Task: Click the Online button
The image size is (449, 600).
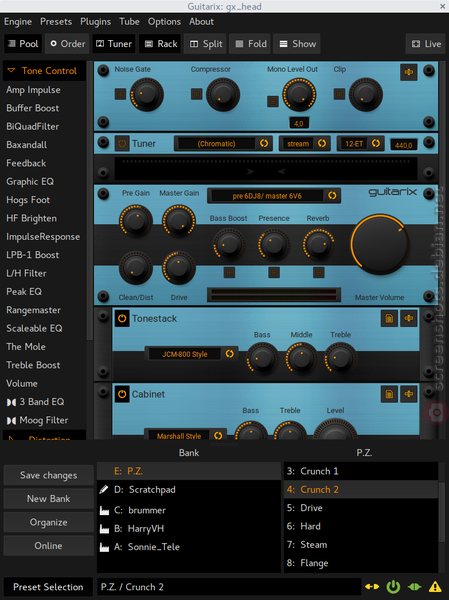Action: [x=49, y=546]
